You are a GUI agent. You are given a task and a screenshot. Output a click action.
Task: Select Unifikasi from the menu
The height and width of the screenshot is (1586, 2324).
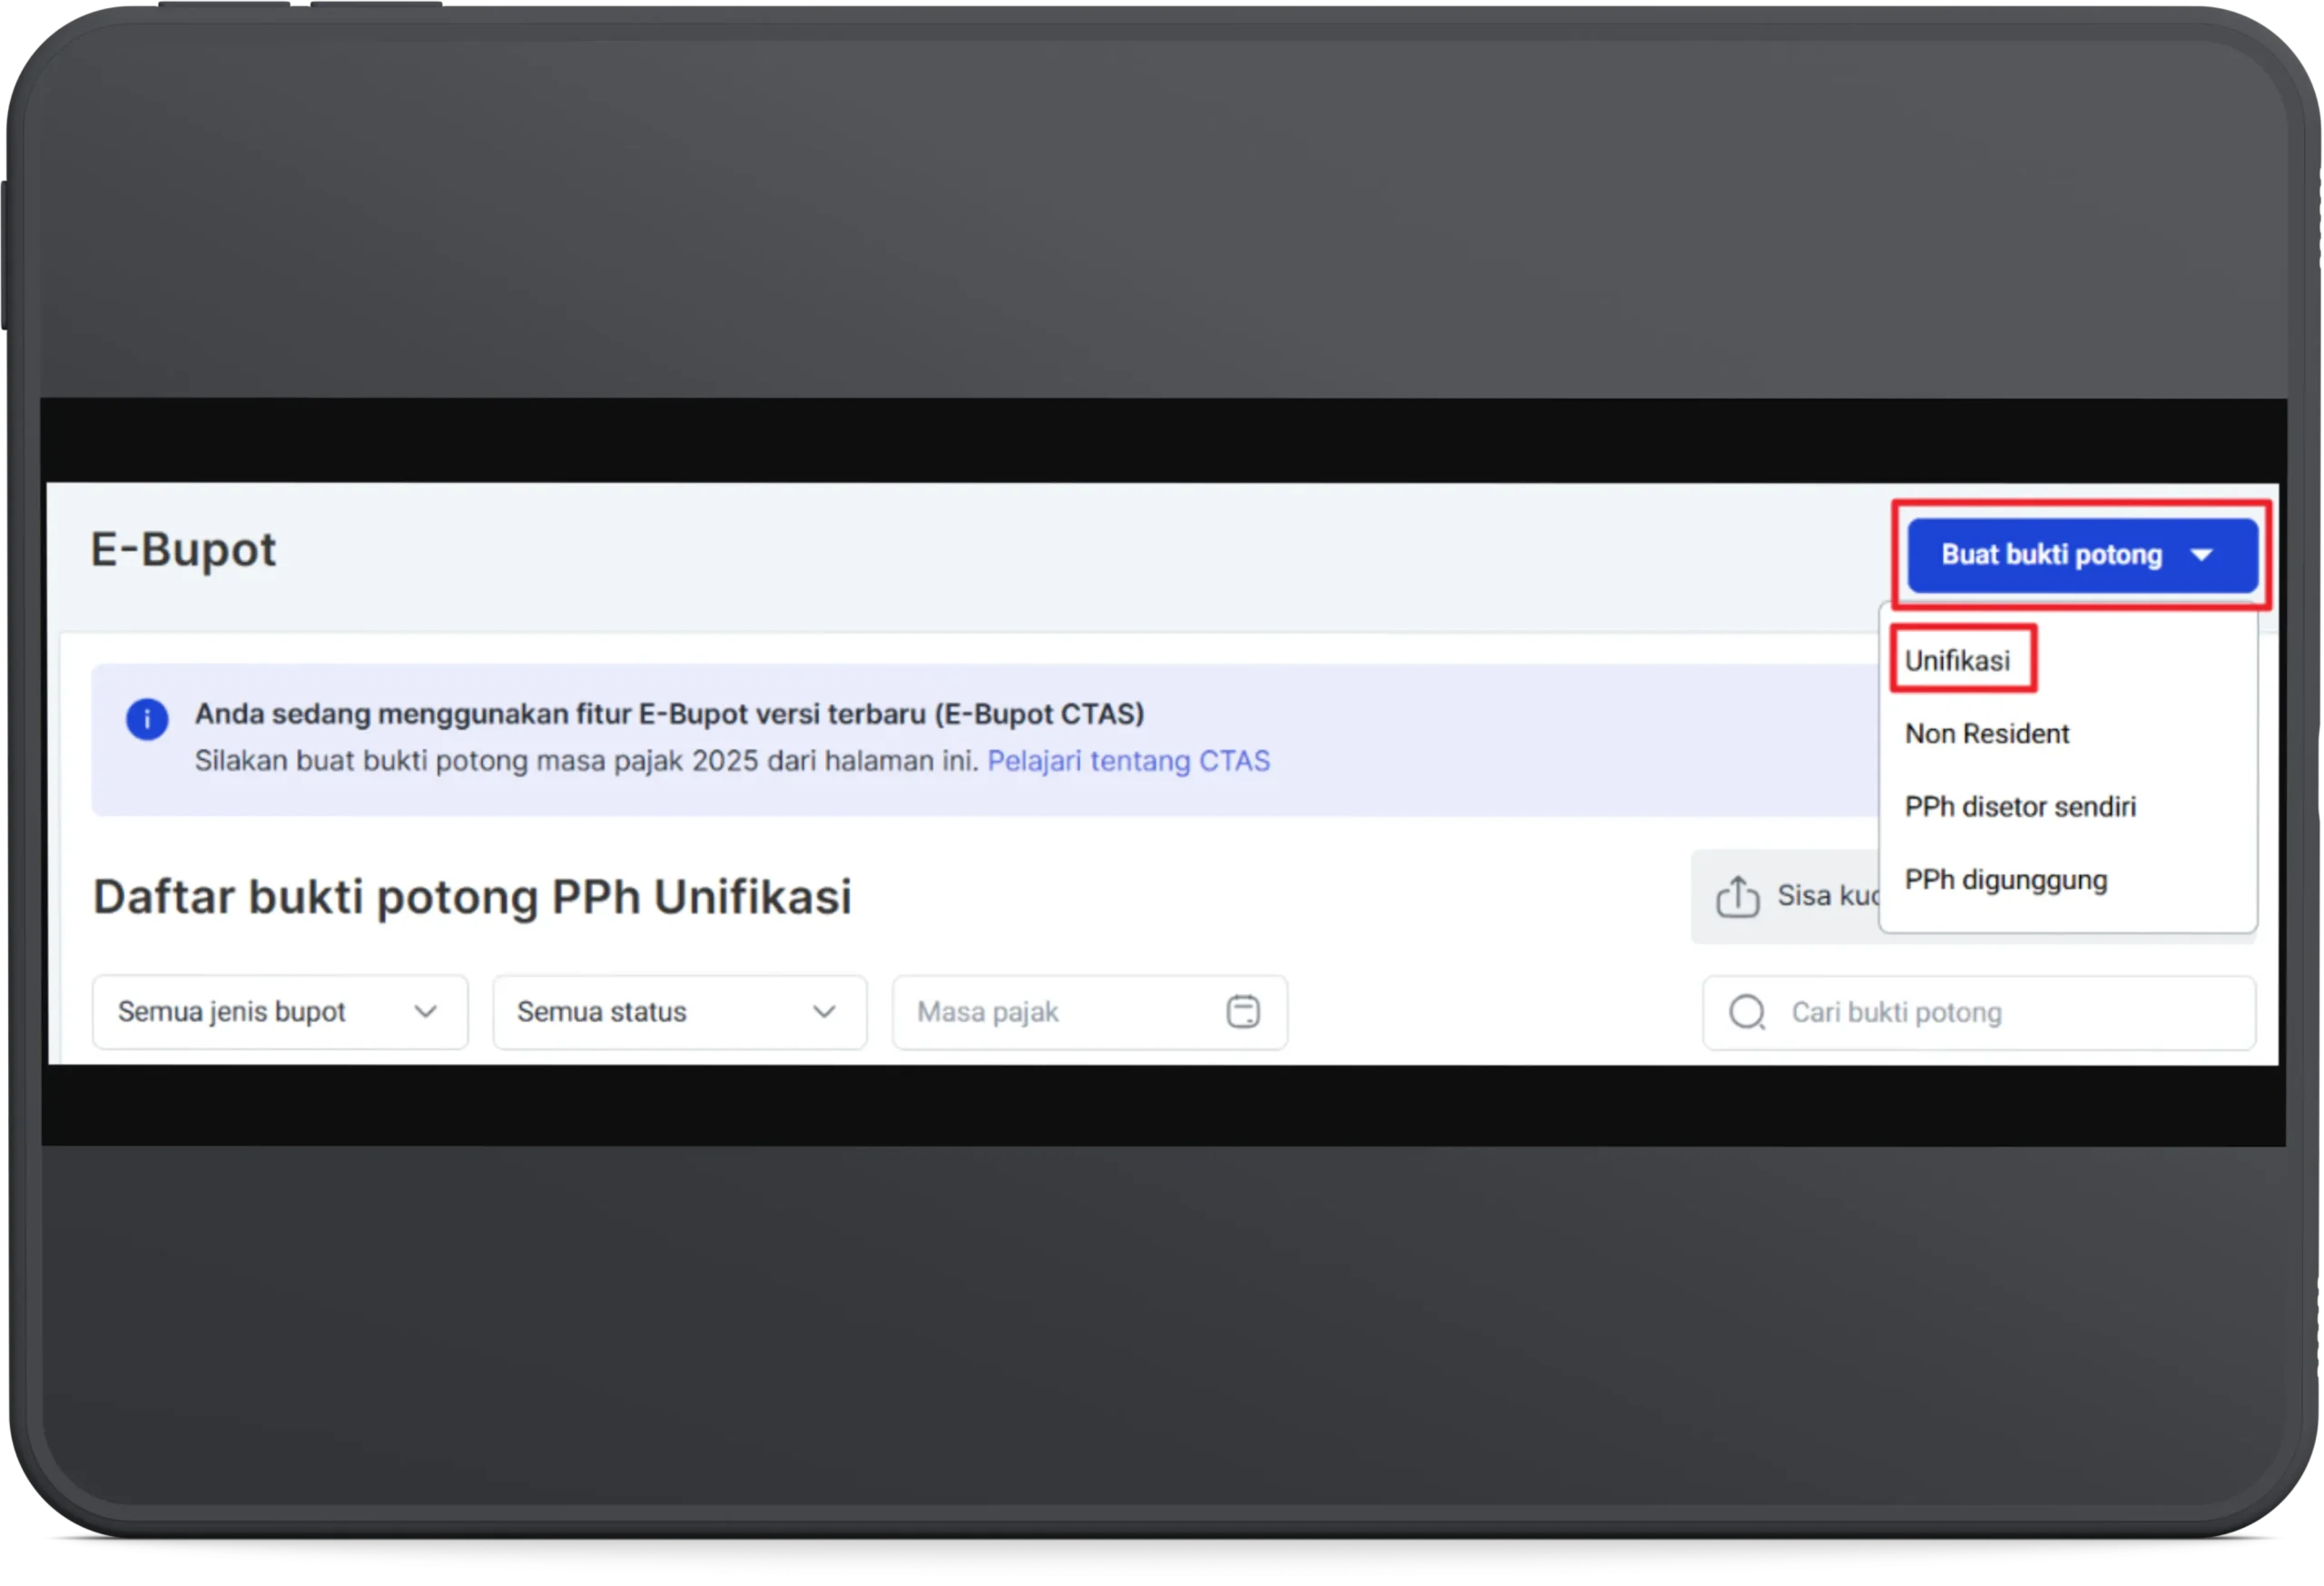1957,661
